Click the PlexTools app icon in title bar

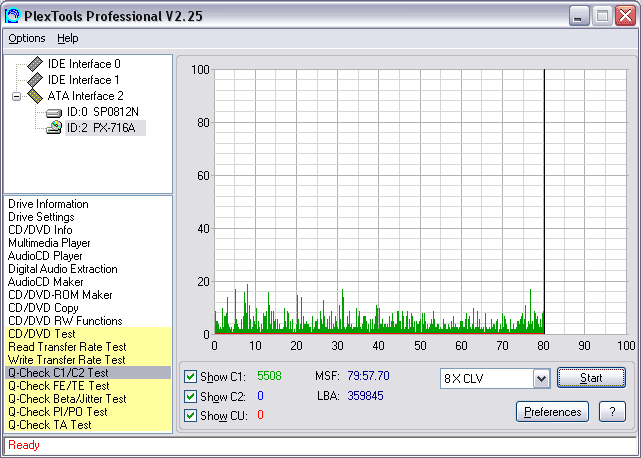point(12,16)
